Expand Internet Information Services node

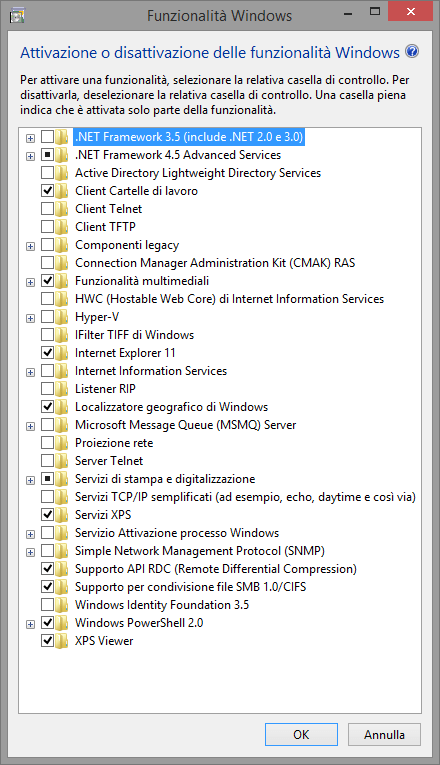coord(30,373)
